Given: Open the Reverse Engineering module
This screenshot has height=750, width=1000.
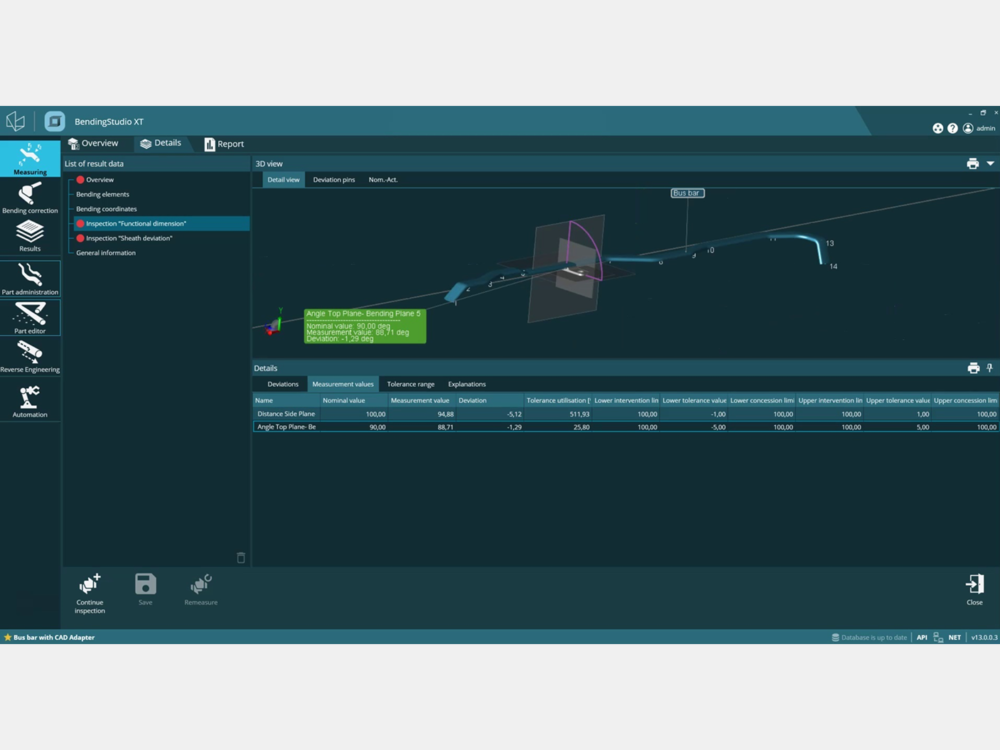Looking at the screenshot, I should [30, 356].
